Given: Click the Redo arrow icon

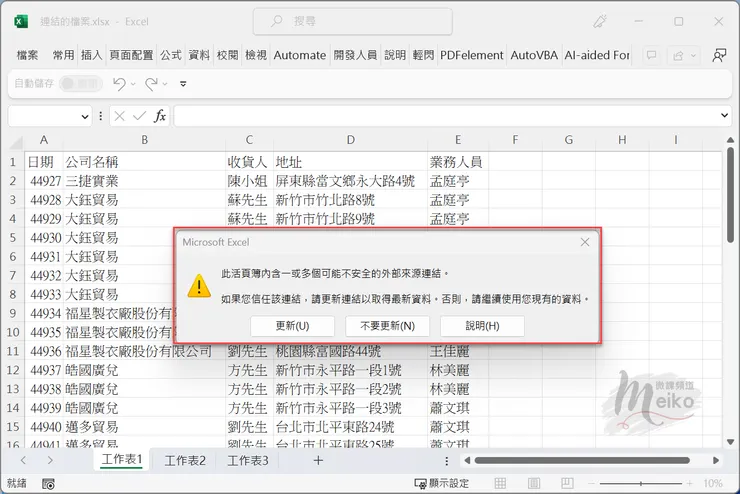Looking at the screenshot, I should click(151, 84).
